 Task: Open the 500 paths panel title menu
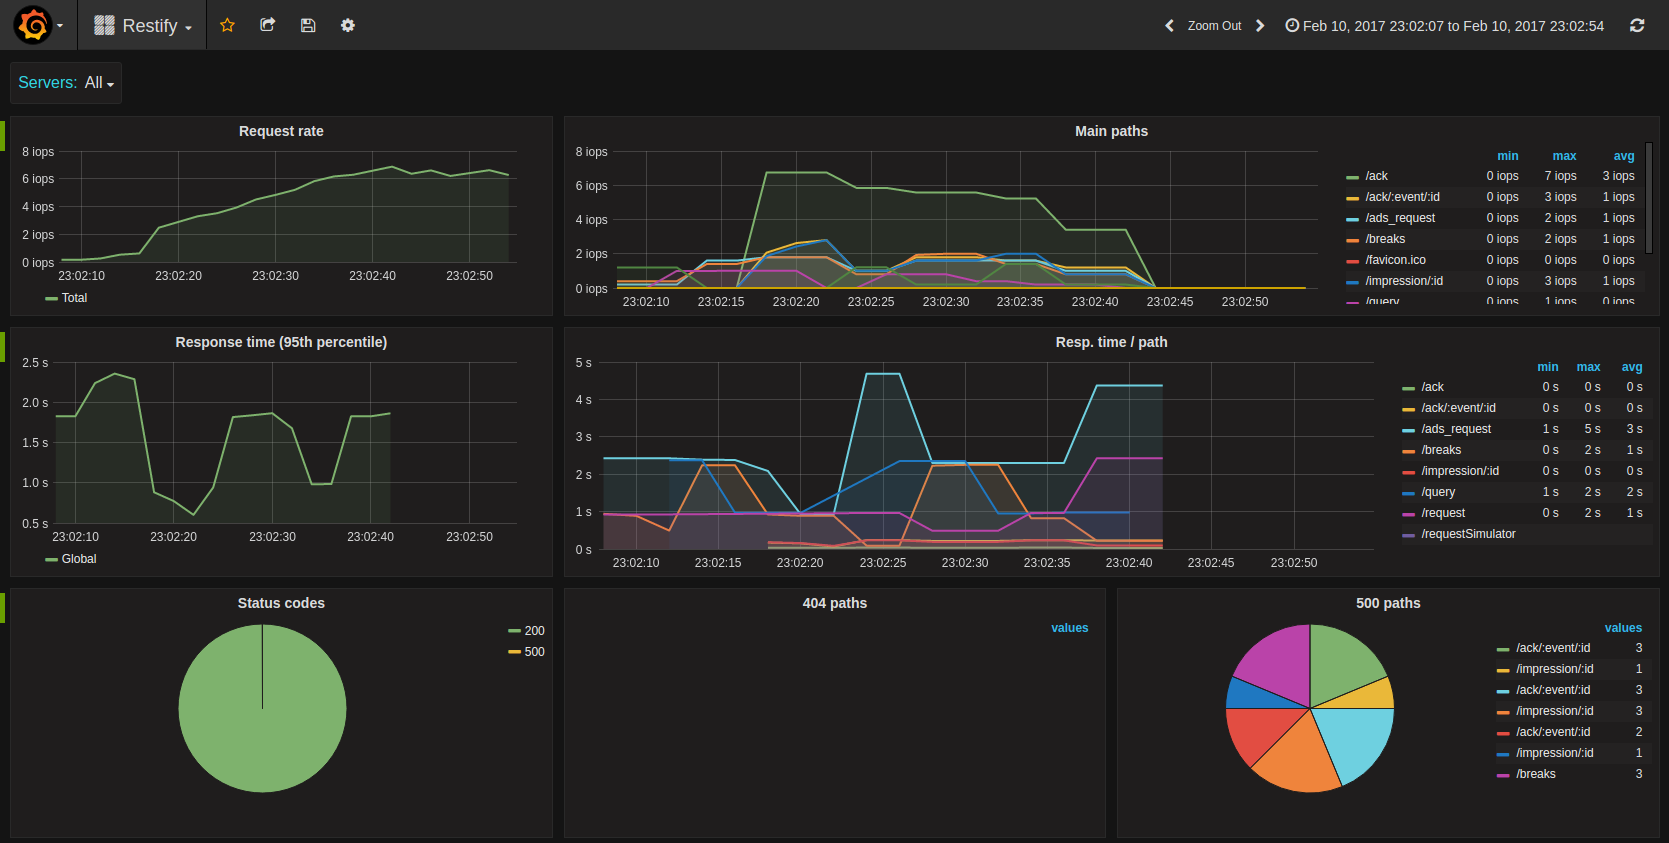(x=1388, y=603)
